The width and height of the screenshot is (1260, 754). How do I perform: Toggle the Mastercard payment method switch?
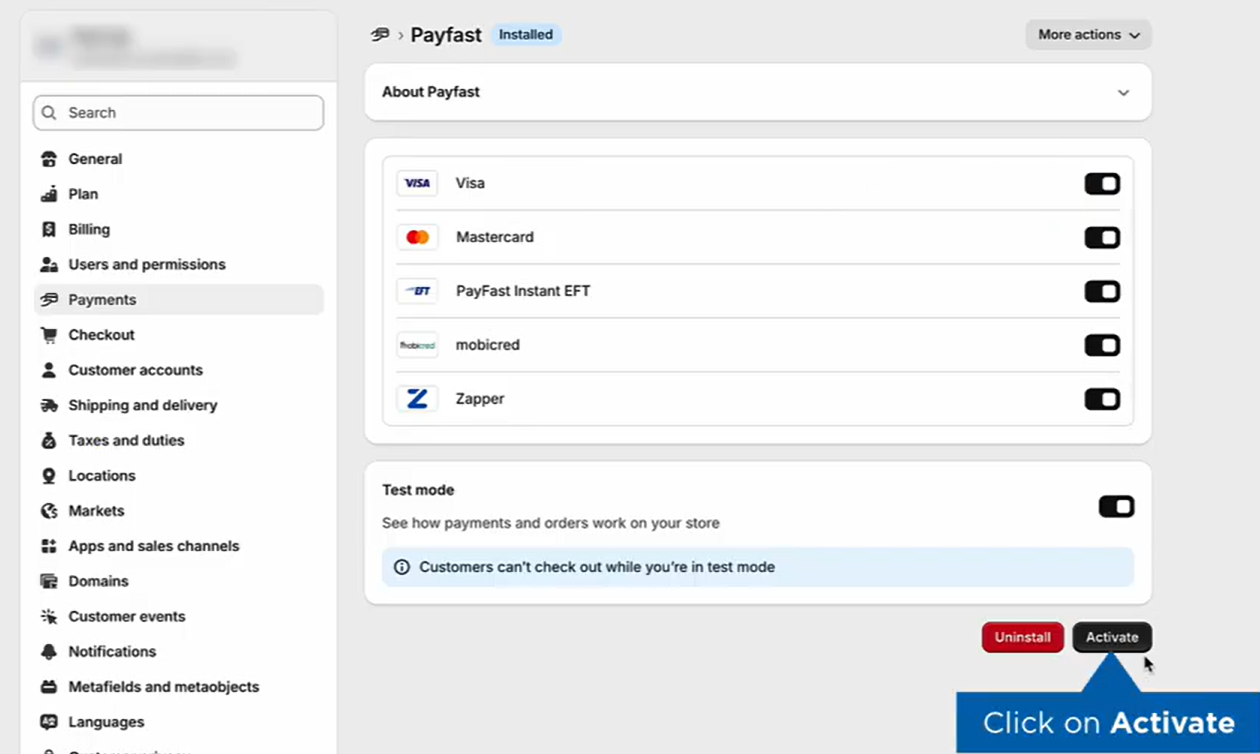coord(1102,238)
